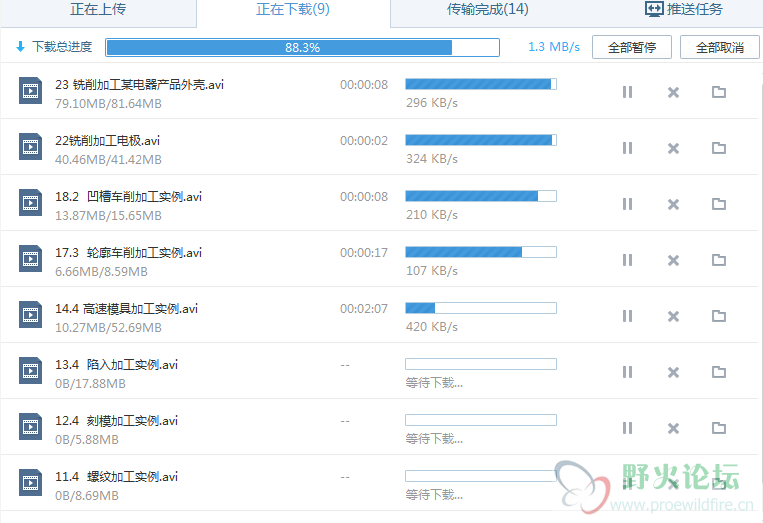Pause download of 14.4 高速模具加工实例.avi
763x523 pixels.
[627, 316]
